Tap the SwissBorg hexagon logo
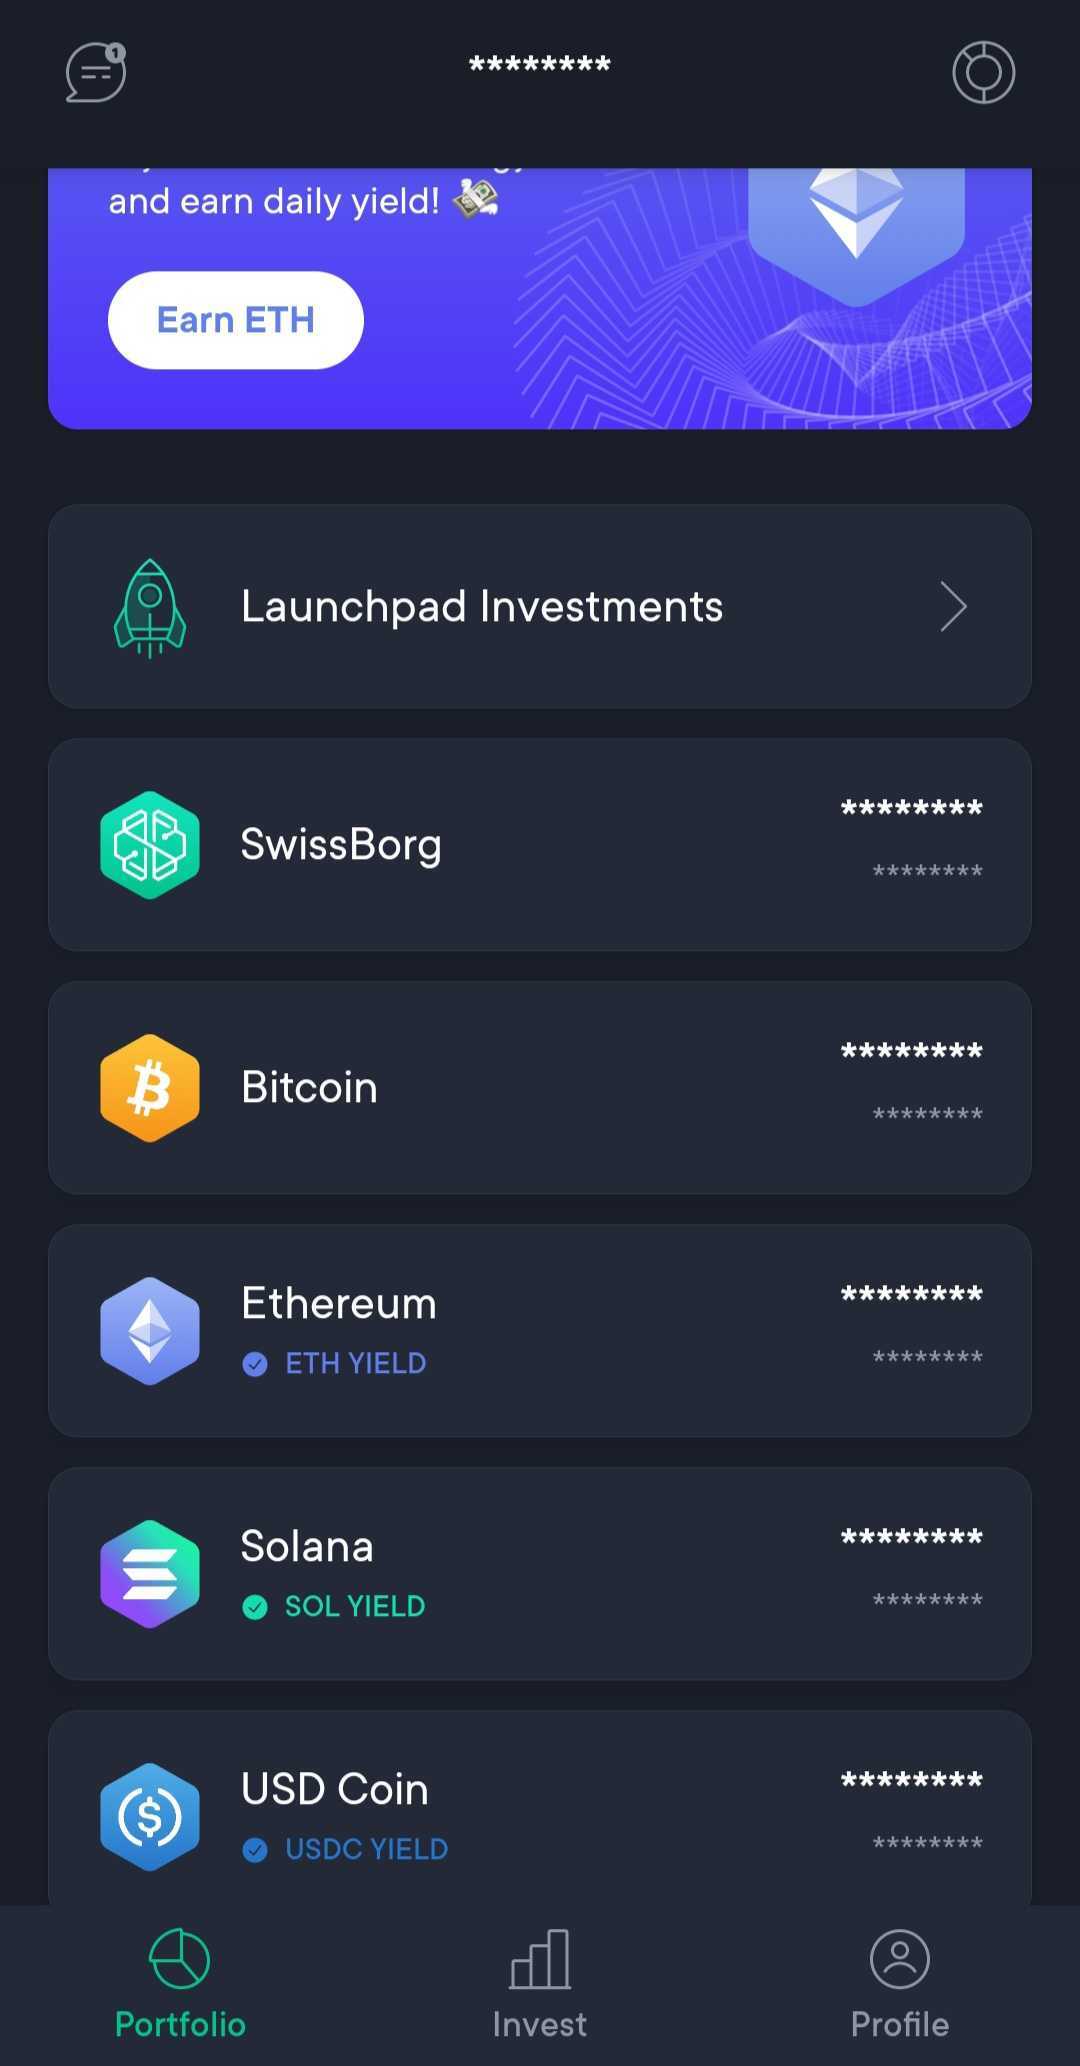The height and width of the screenshot is (2066, 1080). tap(150, 845)
